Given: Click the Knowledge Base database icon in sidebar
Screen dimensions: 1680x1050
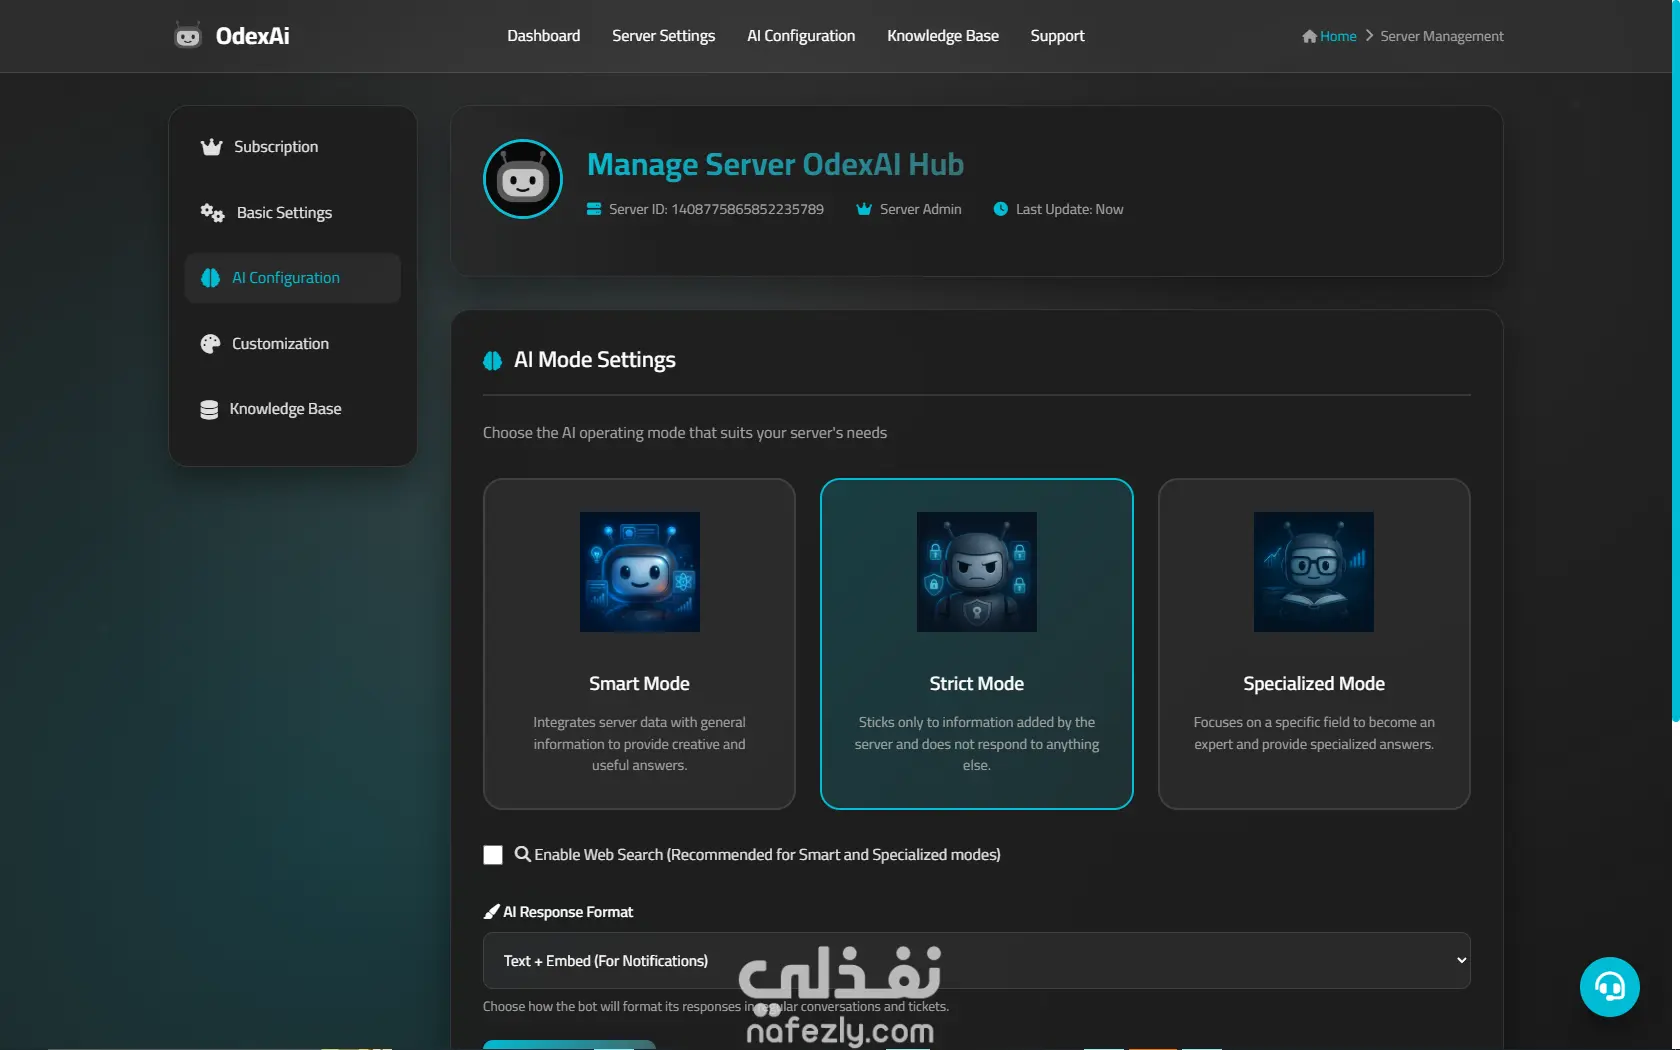Looking at the screenshot, I should (x=209, y=409).
